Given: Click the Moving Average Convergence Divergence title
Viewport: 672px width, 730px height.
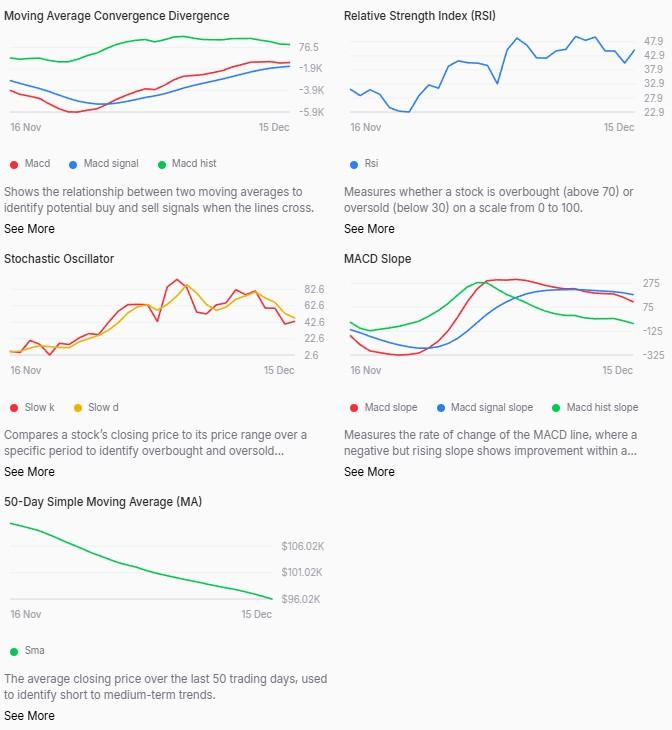Looking at the screenshot, I should (x=116, y=16).
